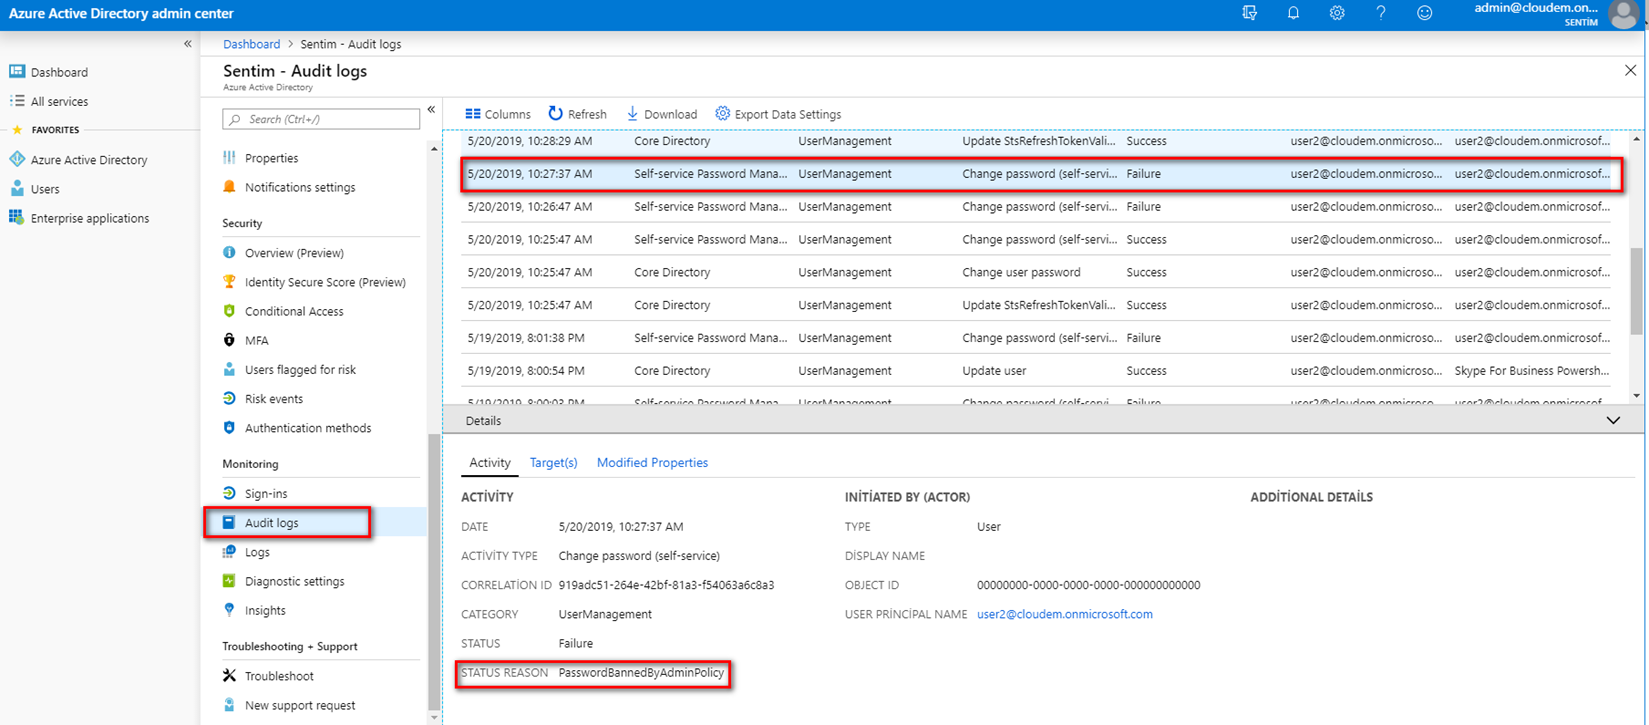
Task: Open the admin account avatar menu
Action: coord(1623,14)
